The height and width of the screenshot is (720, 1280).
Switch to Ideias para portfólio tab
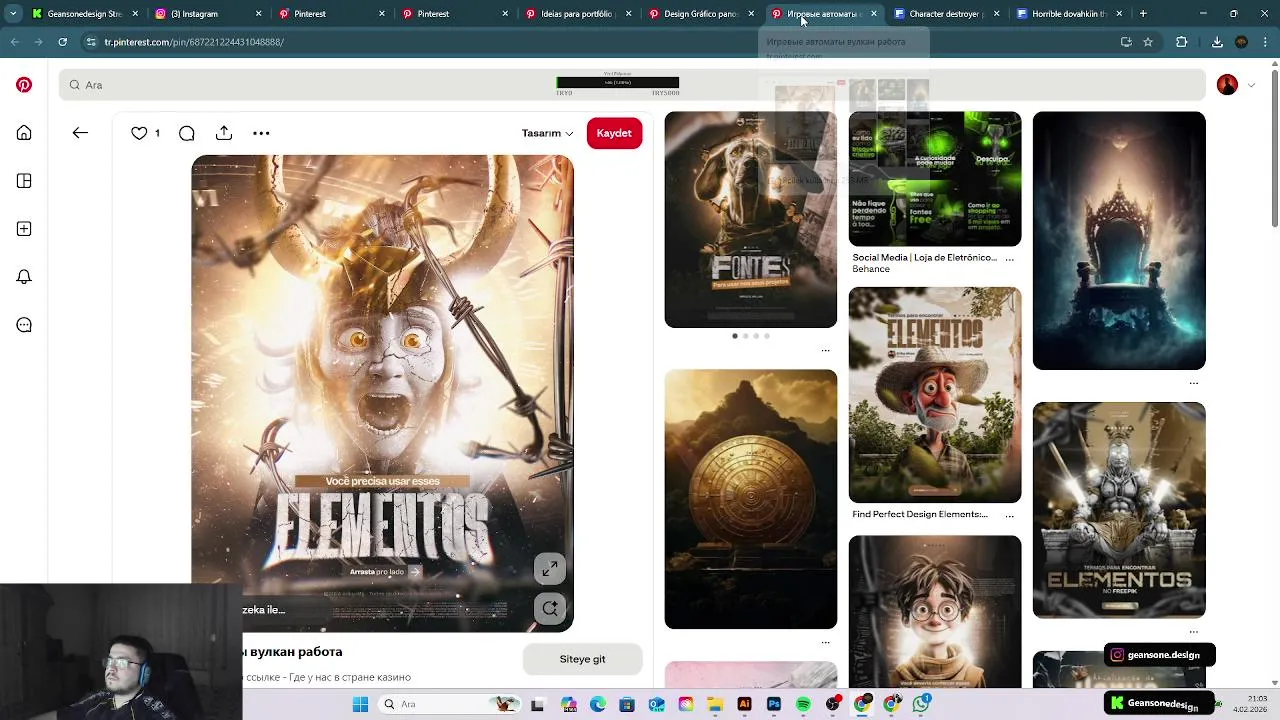tap(576, 14)
